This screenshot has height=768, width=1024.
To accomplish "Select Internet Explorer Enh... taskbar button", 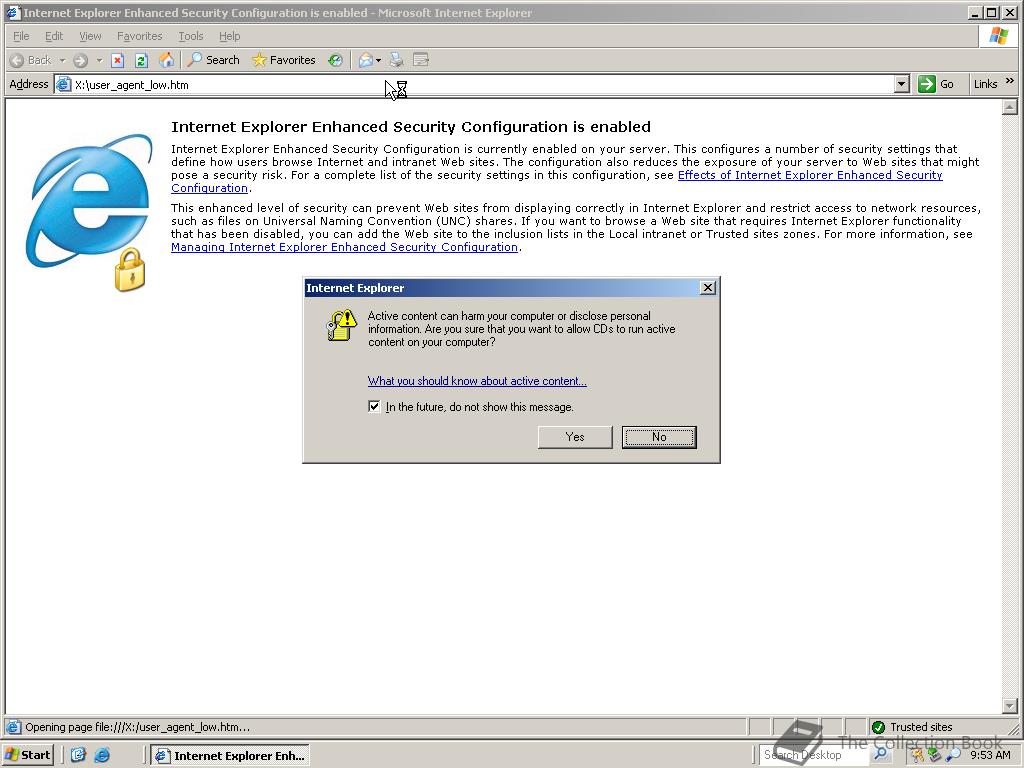I will point(230,756).
